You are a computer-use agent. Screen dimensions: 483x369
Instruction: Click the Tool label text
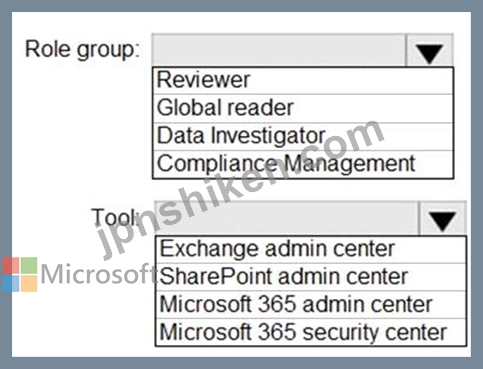coord(115,217)
